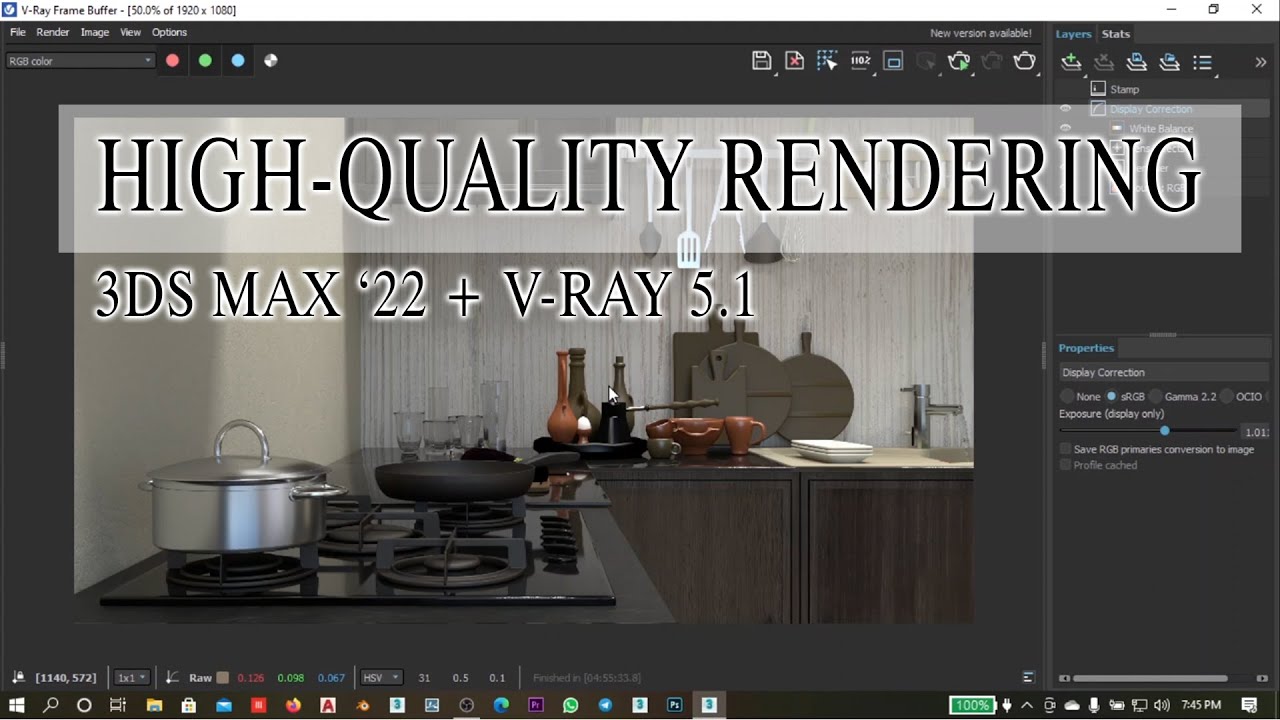Screen dimensions: 1280x720
Task: Enable follow mouse render tracking
Action: tap(827, 61)
